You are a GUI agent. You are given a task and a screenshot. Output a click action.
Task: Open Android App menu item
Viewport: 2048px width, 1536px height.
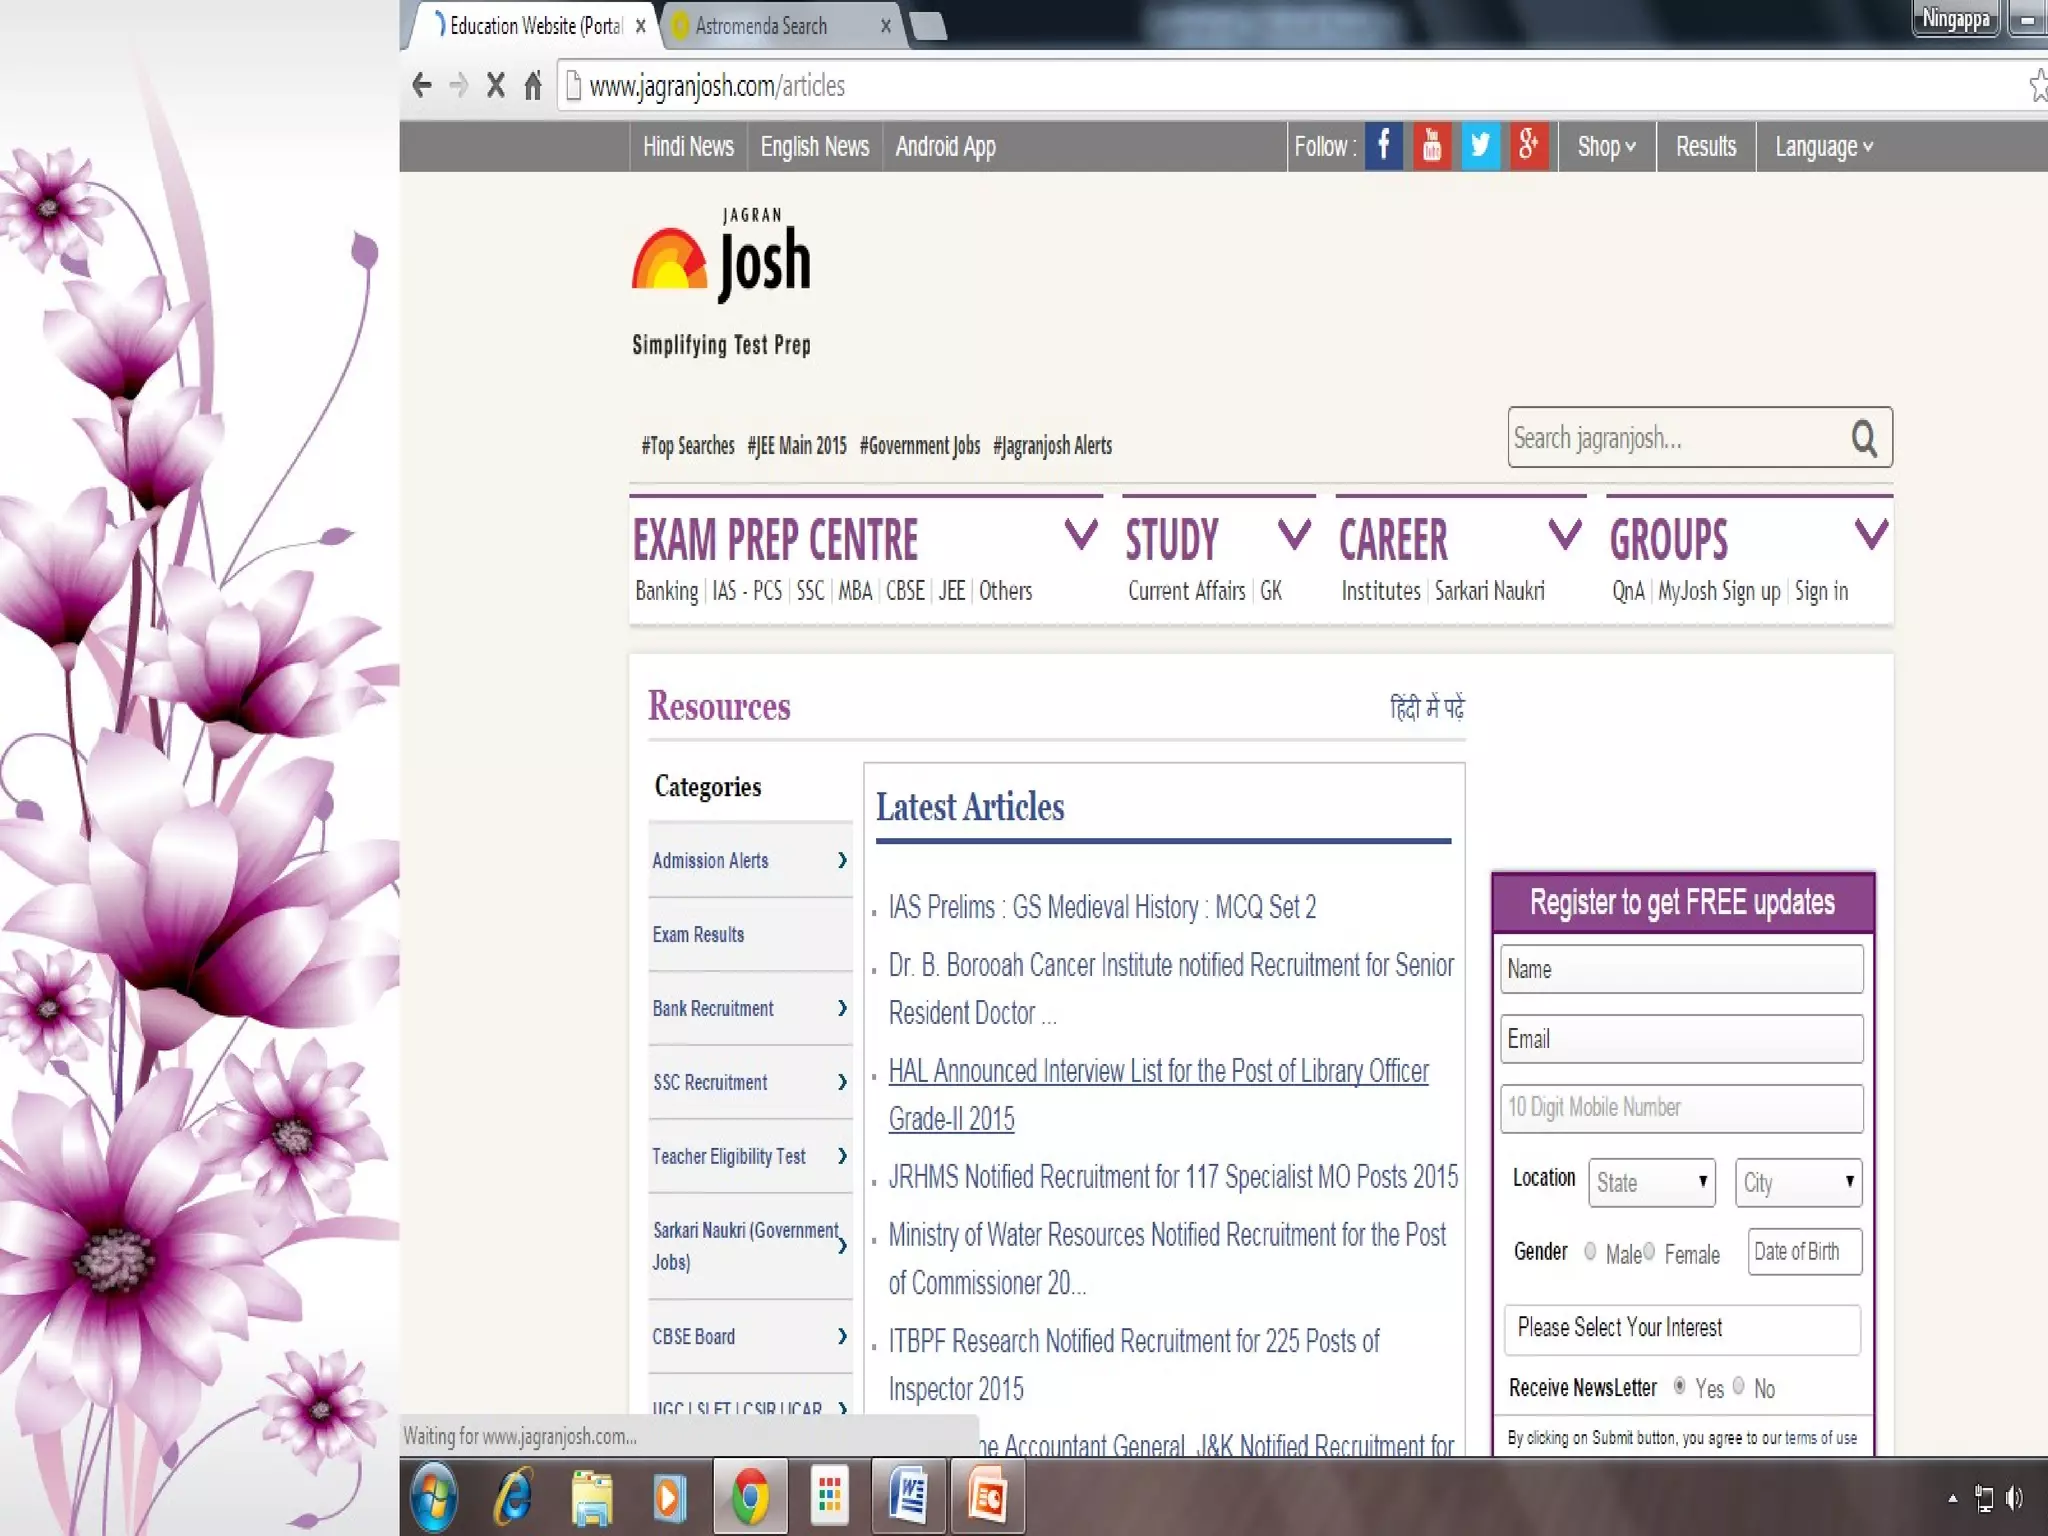click(x=946, y=147)
